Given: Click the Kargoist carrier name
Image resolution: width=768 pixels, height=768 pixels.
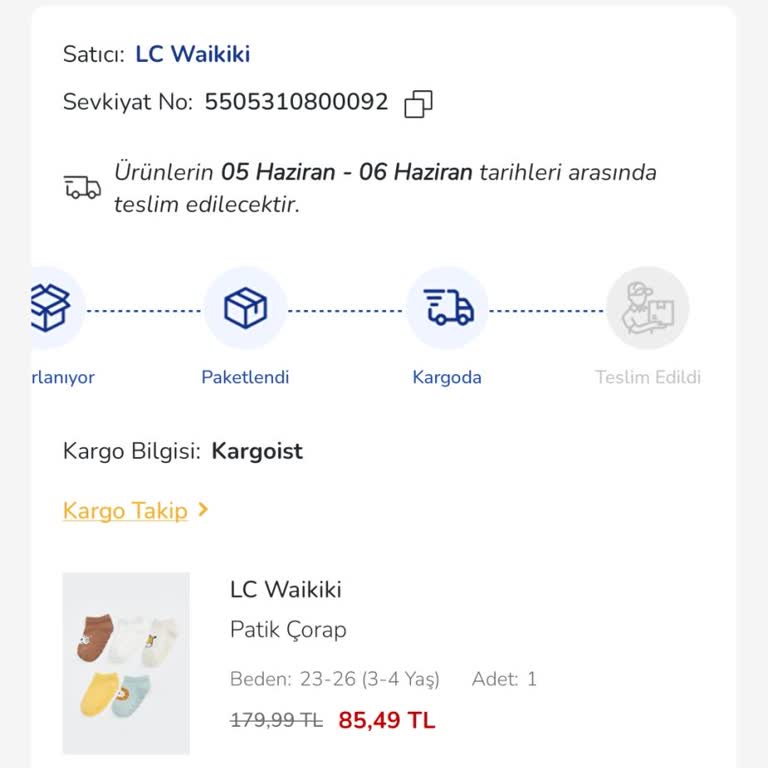Looking at the screenshot, I should 257,451.
